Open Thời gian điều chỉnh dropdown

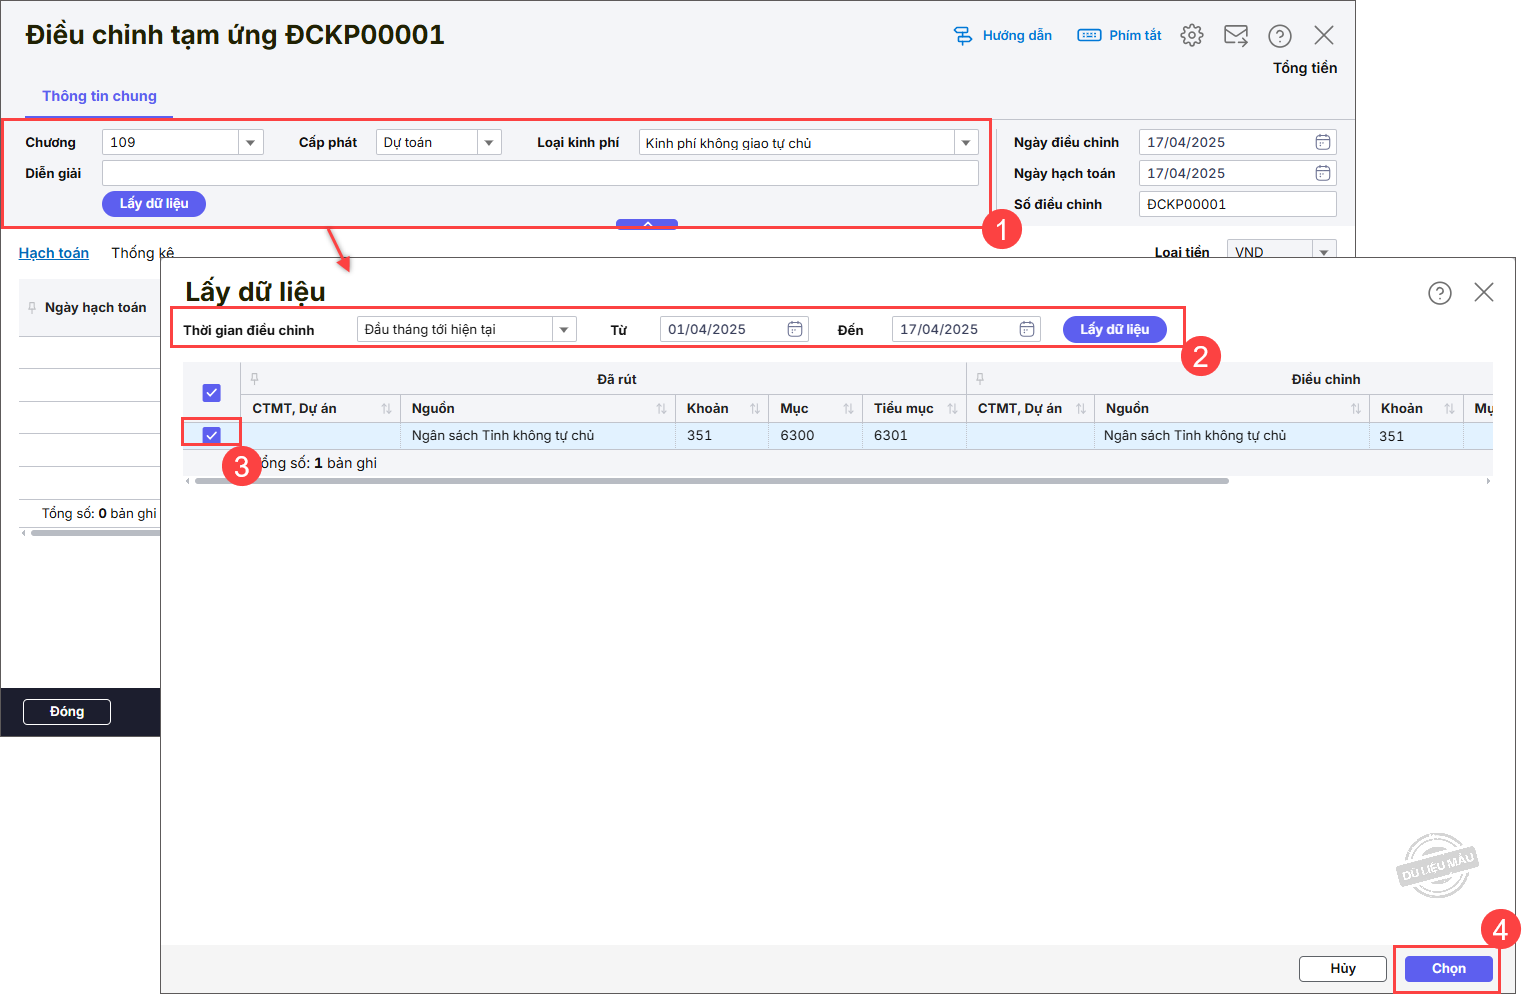point(564,330)
